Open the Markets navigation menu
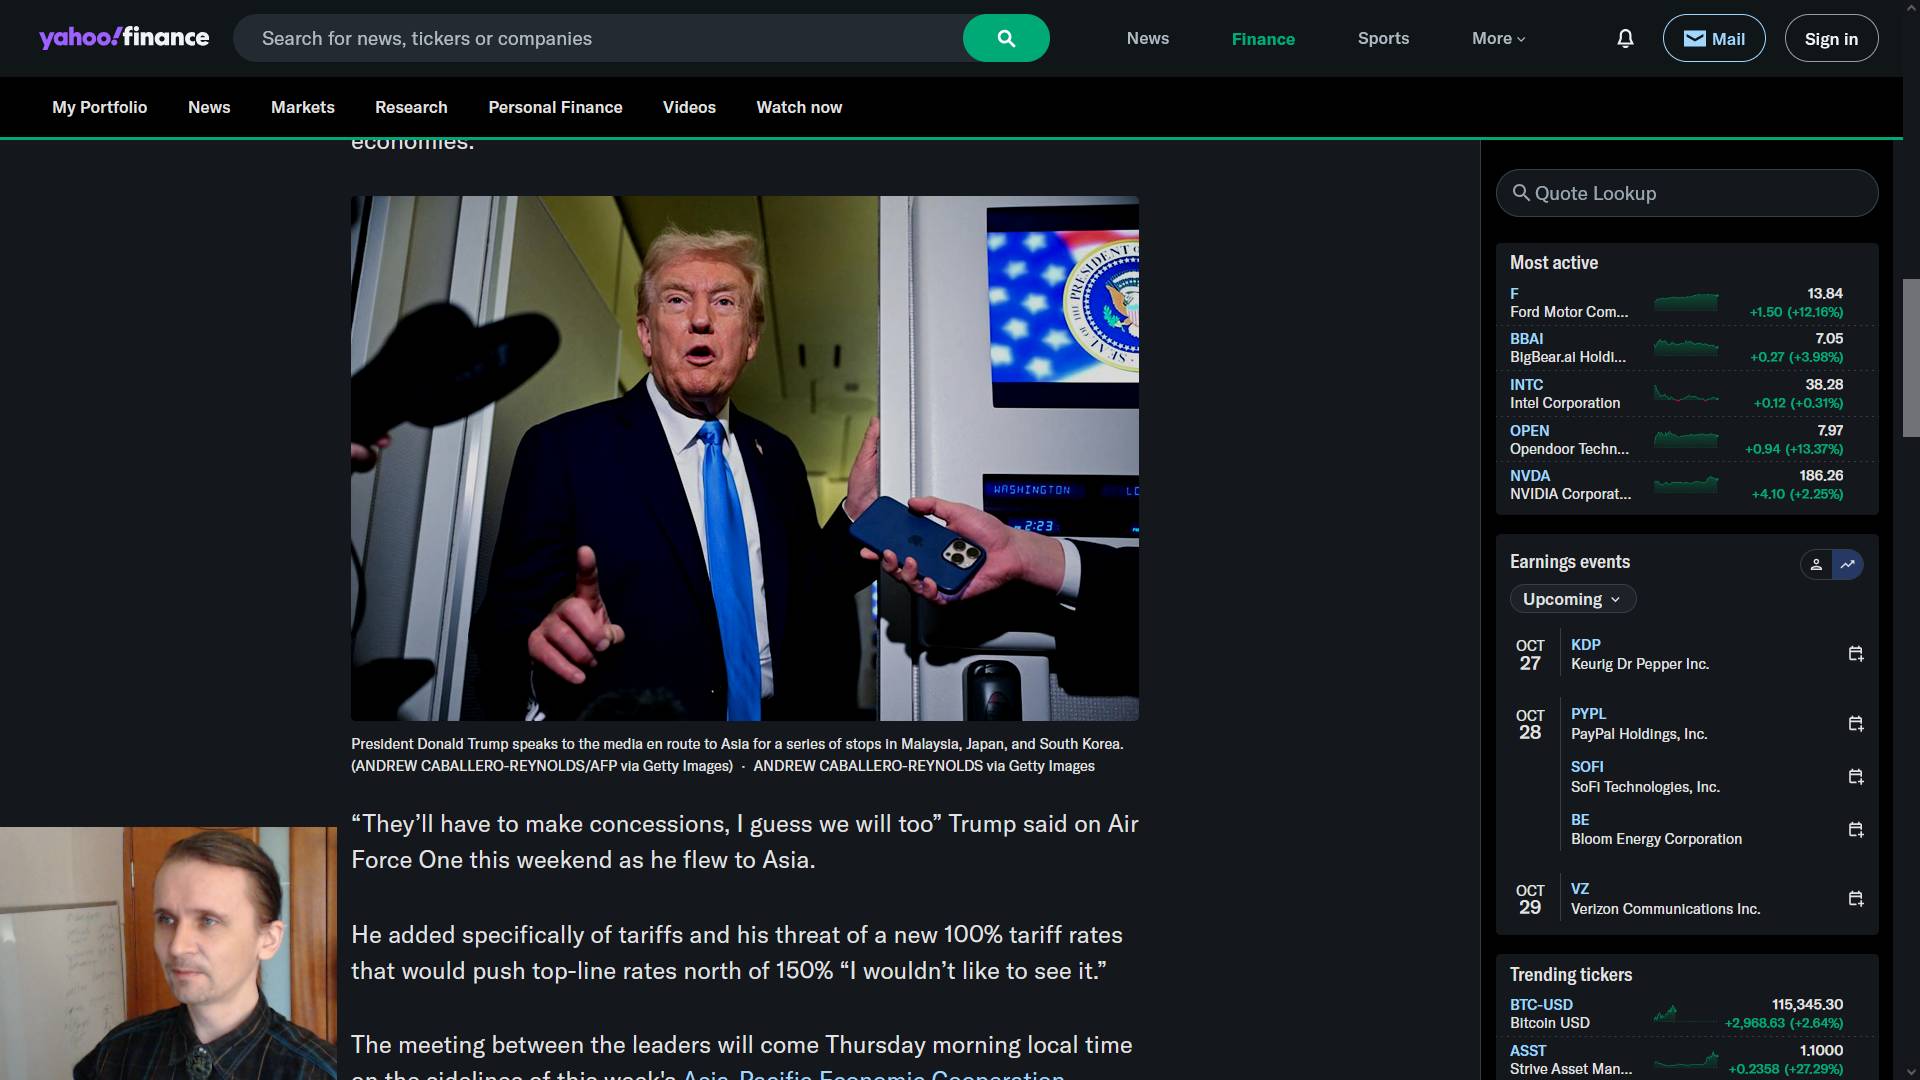1920x1080 pixels. pos(302,107)
